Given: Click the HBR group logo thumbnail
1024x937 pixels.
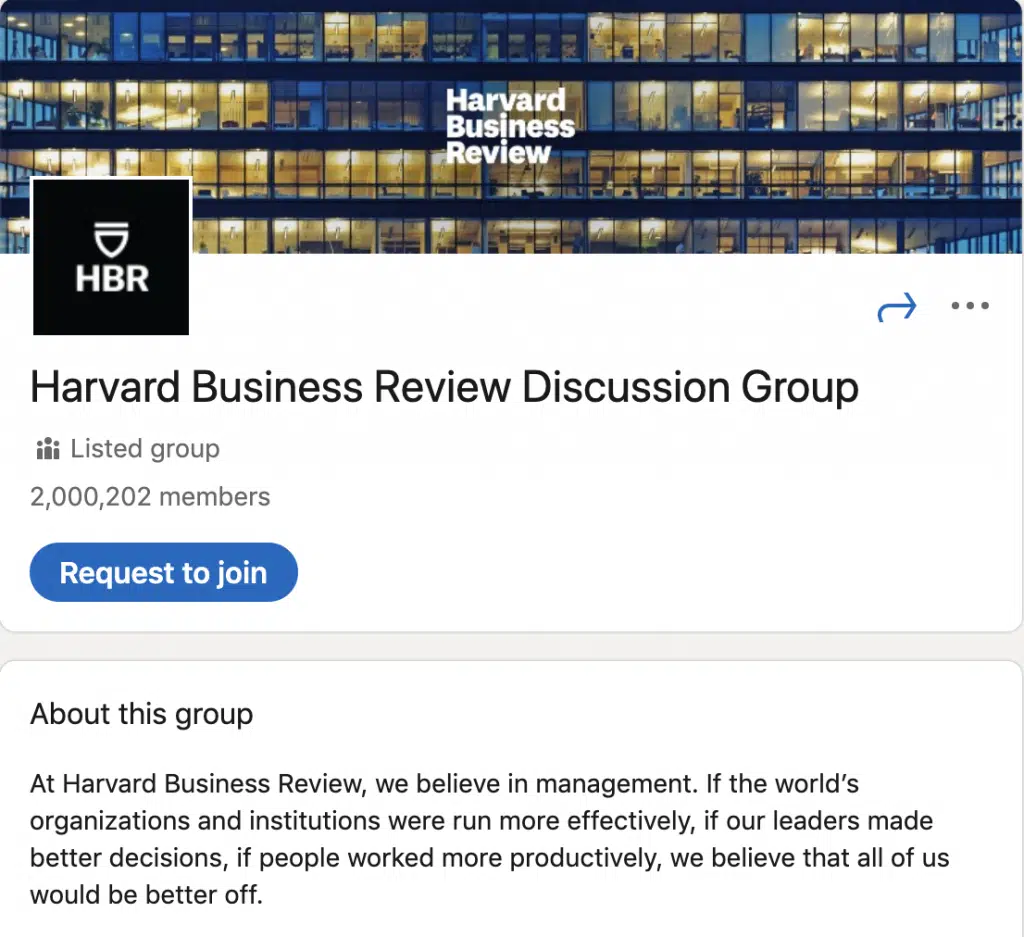Looking at the screenshot, I should coord(111,257).
